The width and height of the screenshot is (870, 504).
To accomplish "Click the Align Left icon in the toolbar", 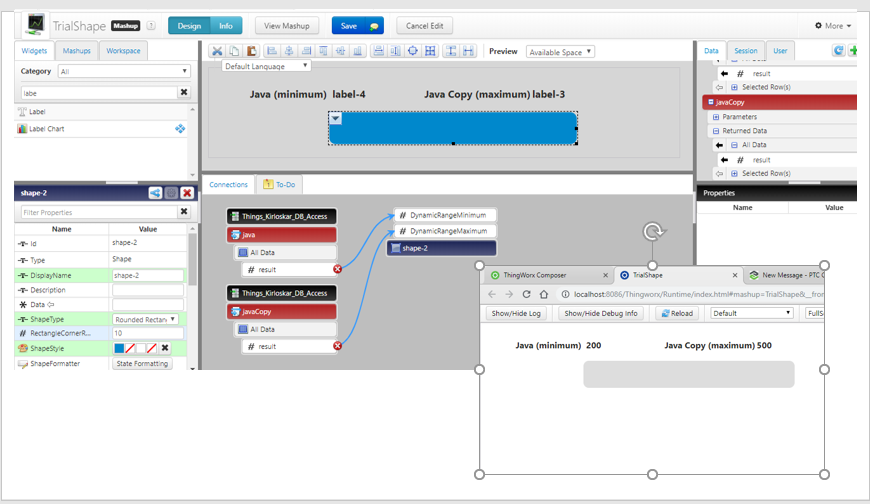I will [272, 51].
